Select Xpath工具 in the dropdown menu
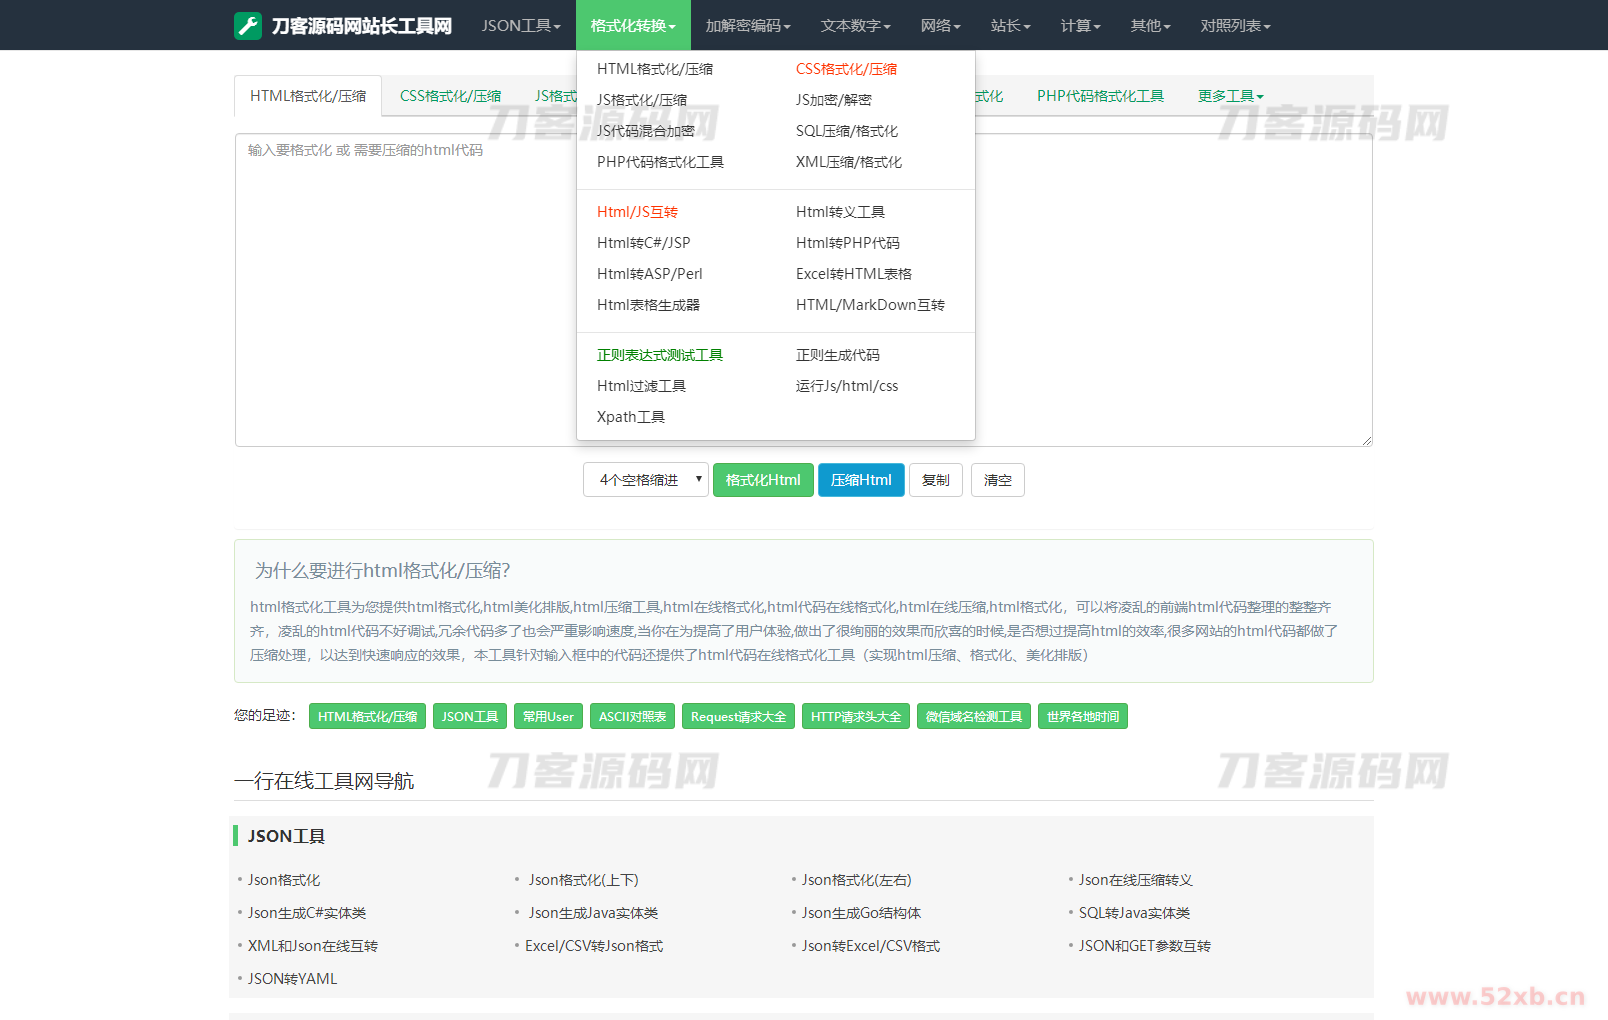 point(631,417)
